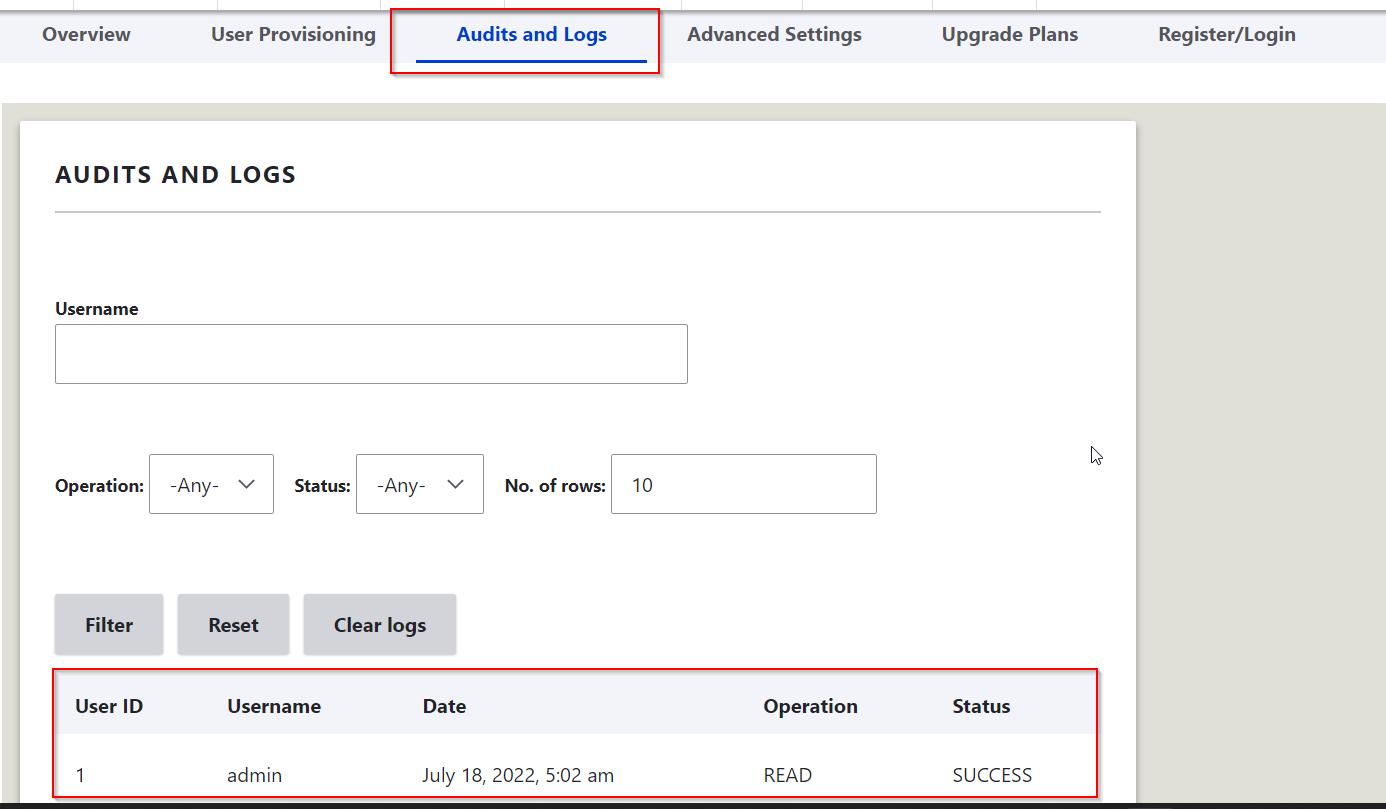The height and width of the screenshot is (809, 1386).
Task: Click the Reset button
Action: (233, 624)
